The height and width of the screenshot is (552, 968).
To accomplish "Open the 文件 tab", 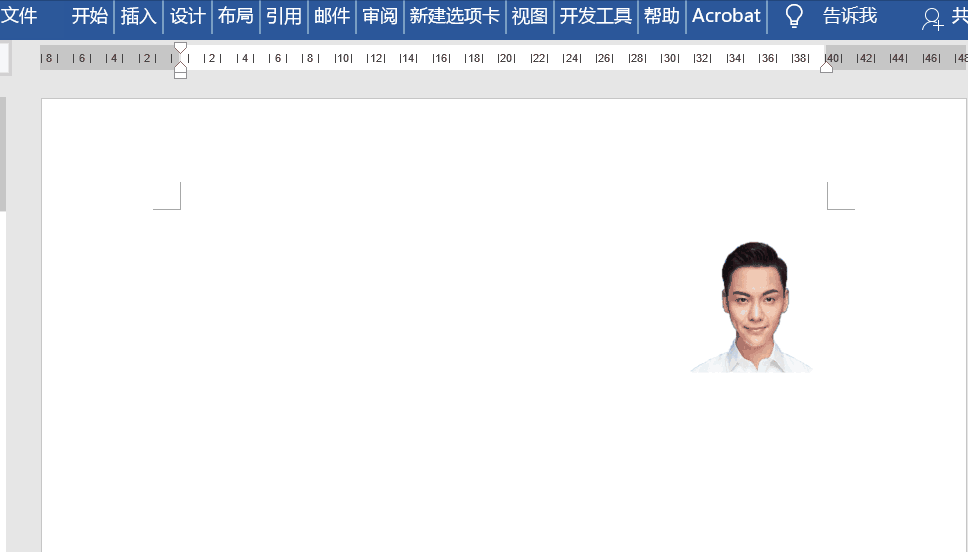I will point(19,15).
